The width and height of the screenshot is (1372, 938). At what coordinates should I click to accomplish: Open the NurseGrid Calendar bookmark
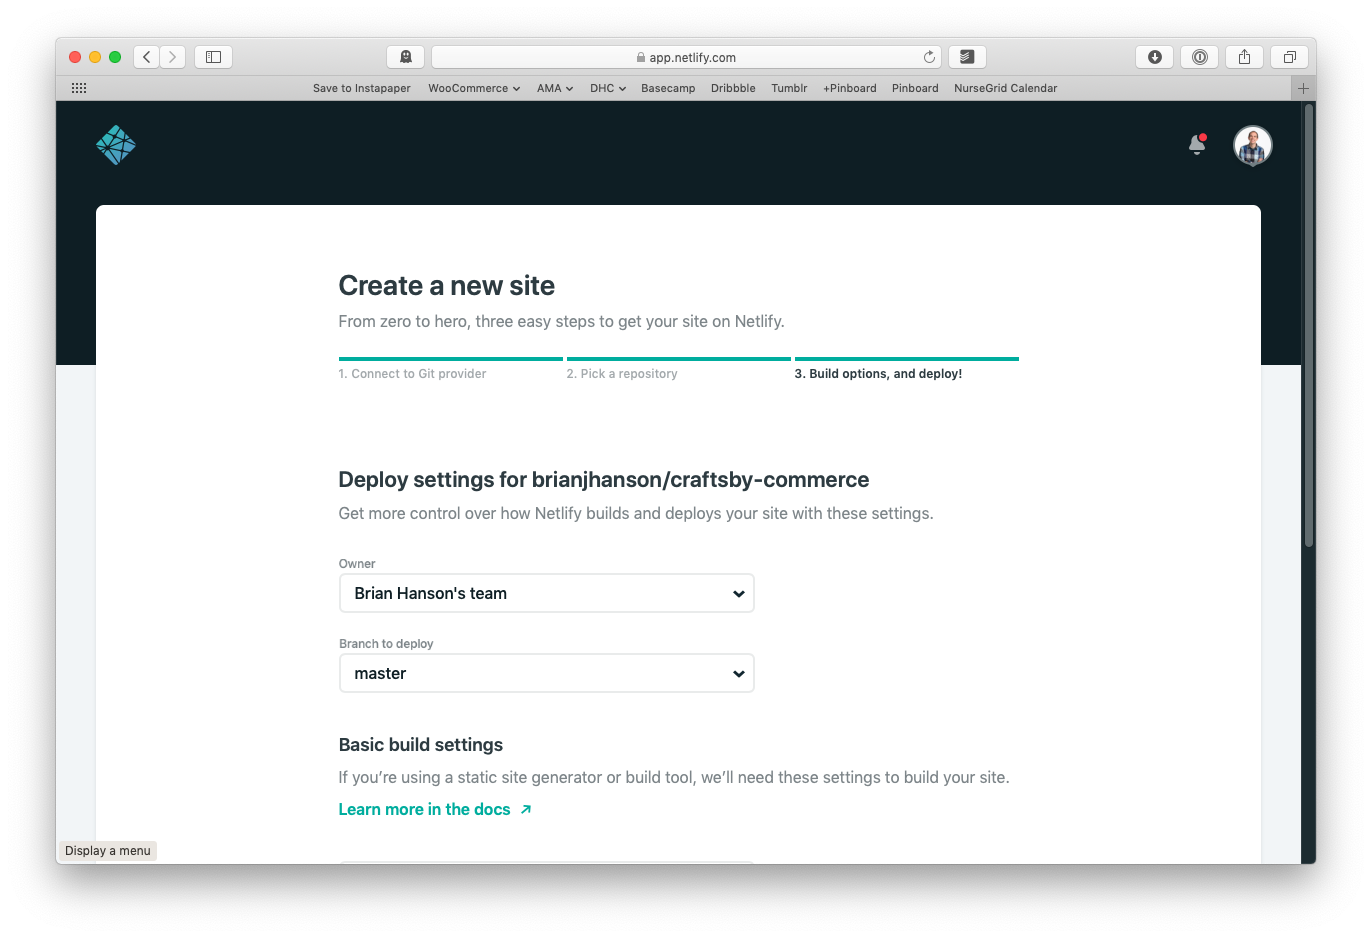(x=1005, y=88)
